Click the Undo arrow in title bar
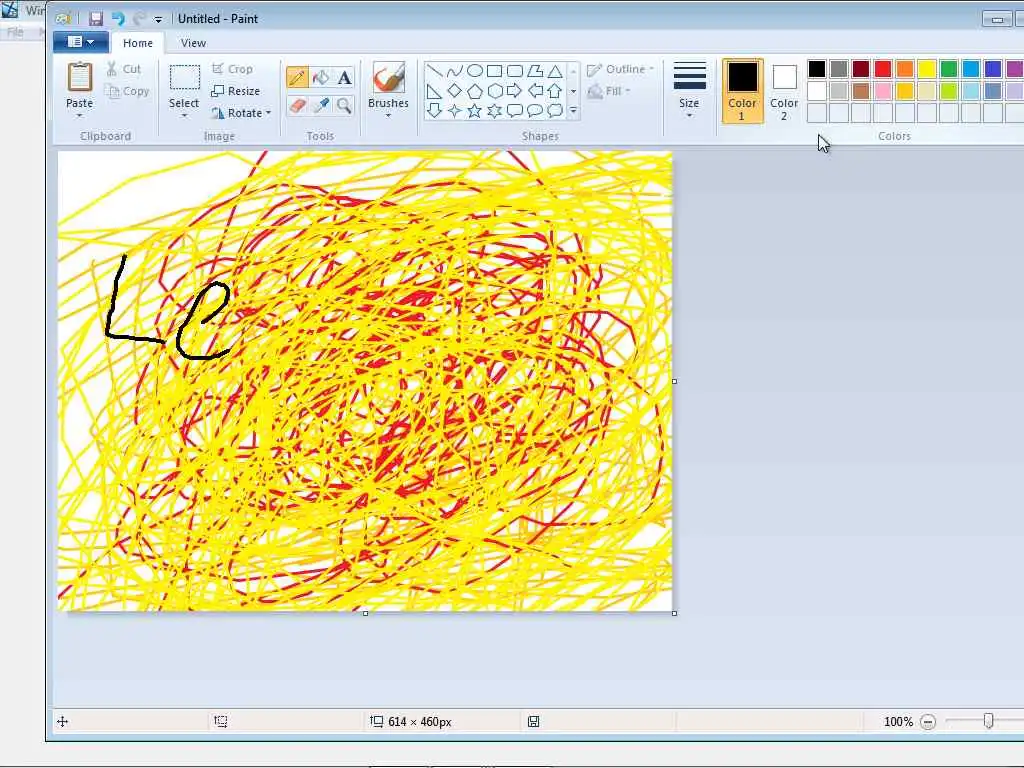The height and width of the screenshot is (768, 1024). coord(118,19)
